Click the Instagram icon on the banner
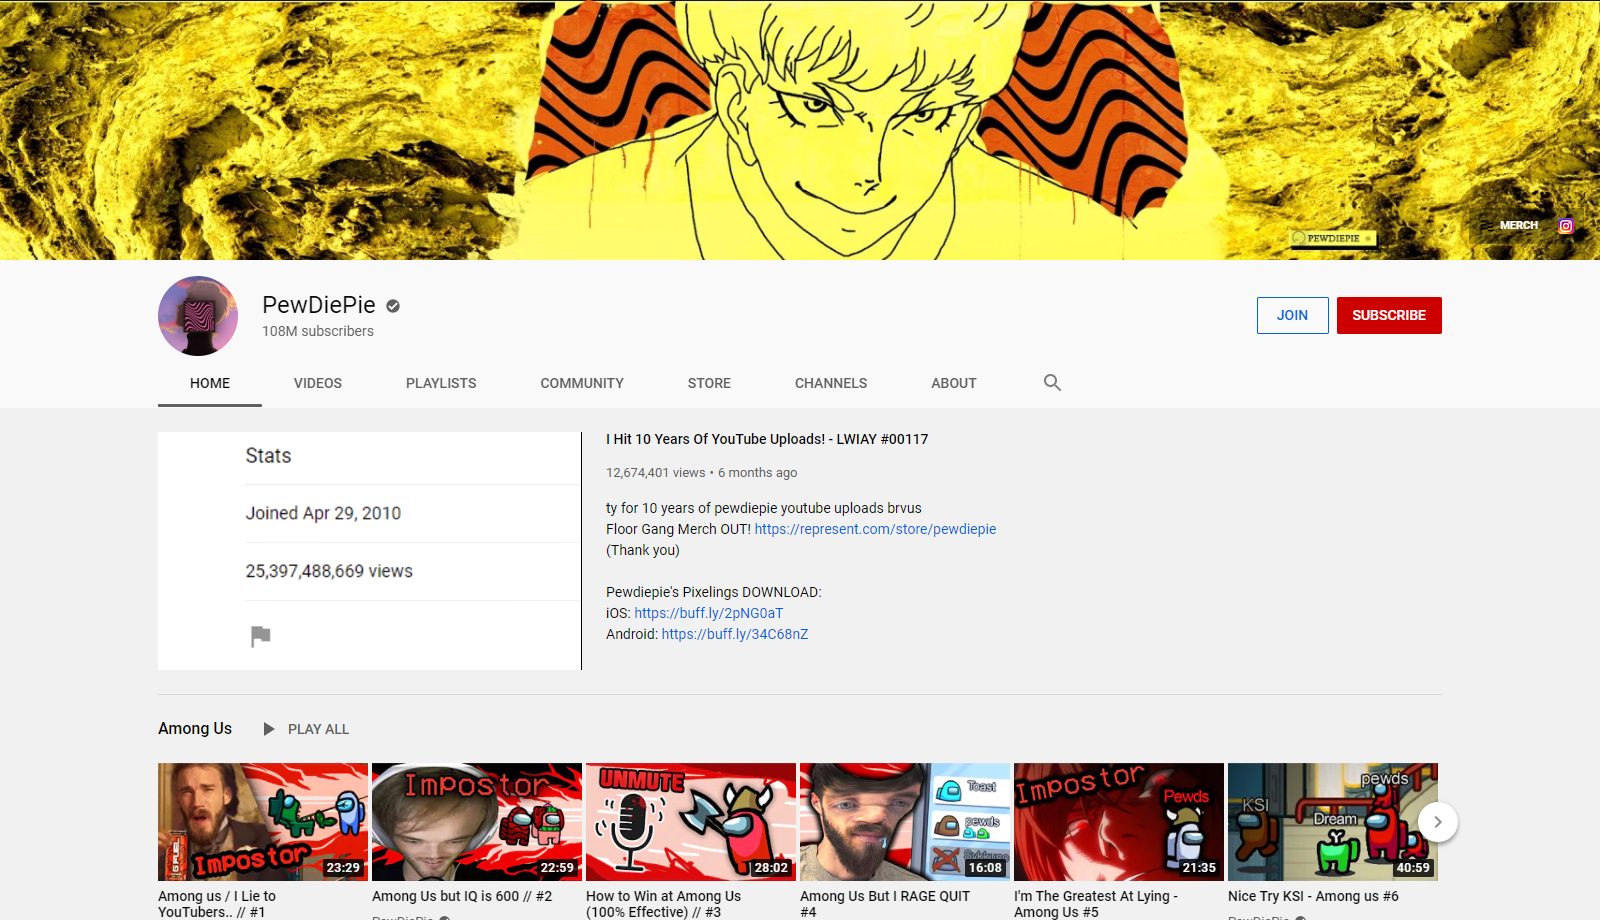 click(x=1566, y=226)
